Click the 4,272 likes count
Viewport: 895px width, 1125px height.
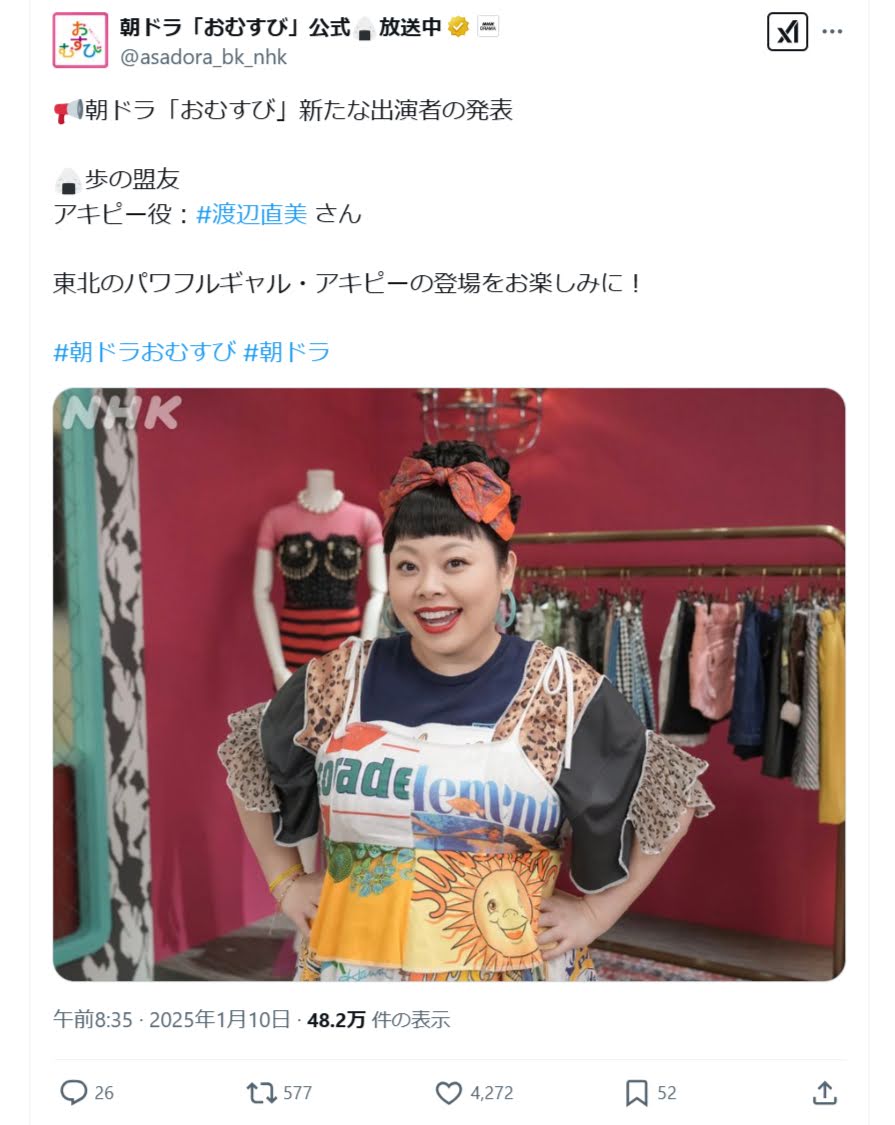click(x=492, y=1093)
